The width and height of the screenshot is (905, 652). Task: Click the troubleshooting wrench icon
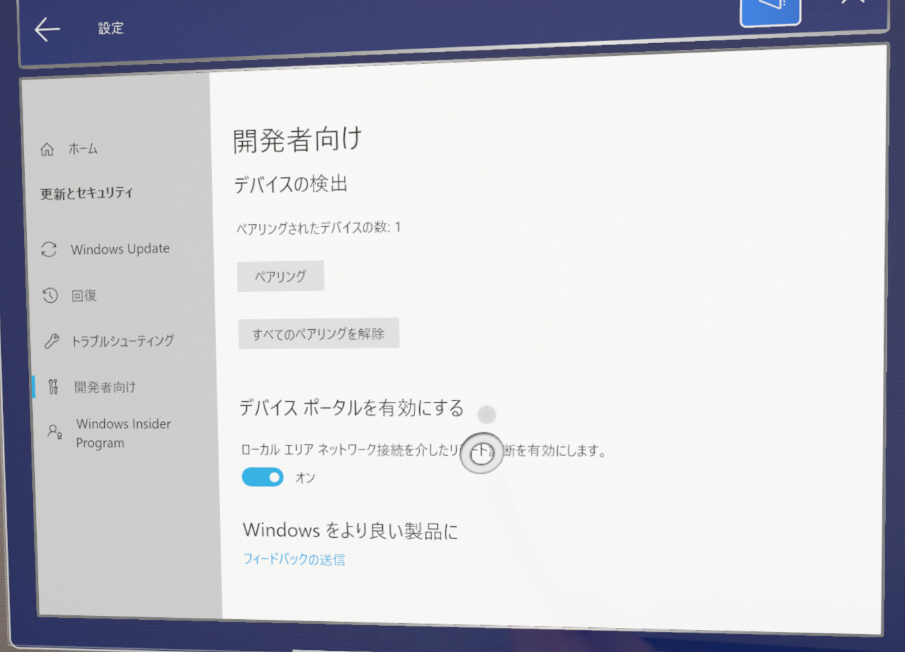(51, 341)
